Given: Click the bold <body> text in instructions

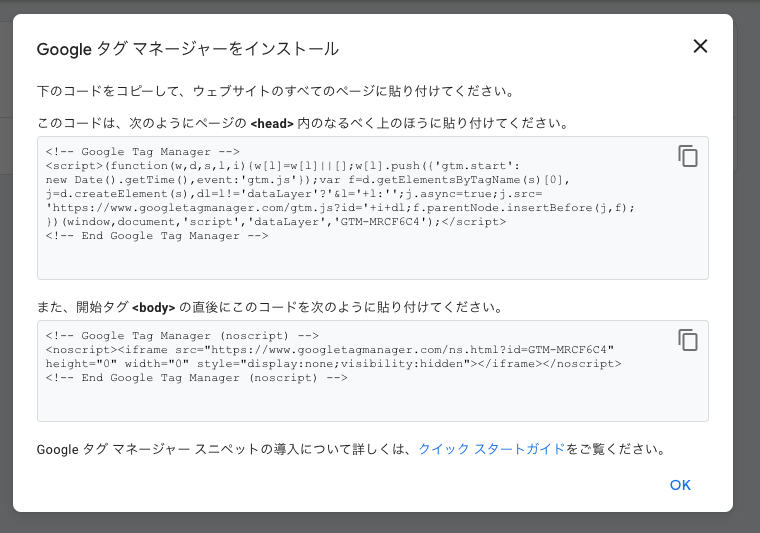Looking at the screenshot, I should pyautogui.click(x=153, y=308).
